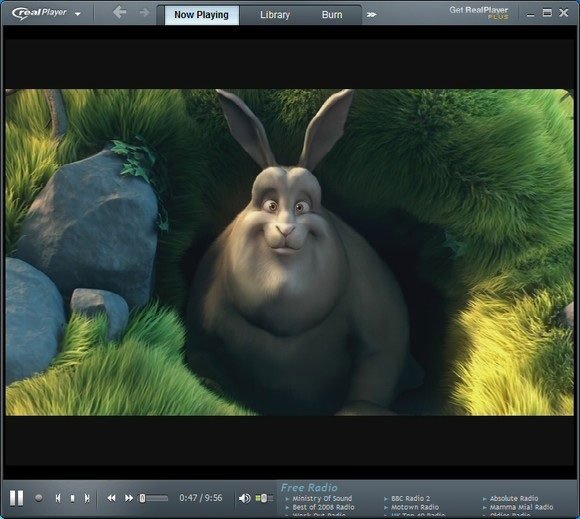Click the volume level slider

click(264, 498)
